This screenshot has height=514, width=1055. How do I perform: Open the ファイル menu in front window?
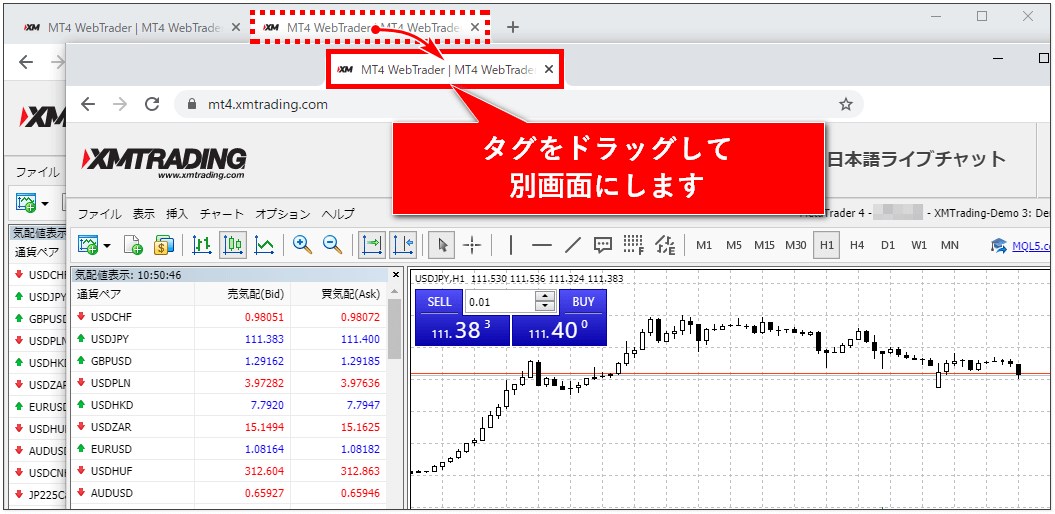tap(100, 215)
